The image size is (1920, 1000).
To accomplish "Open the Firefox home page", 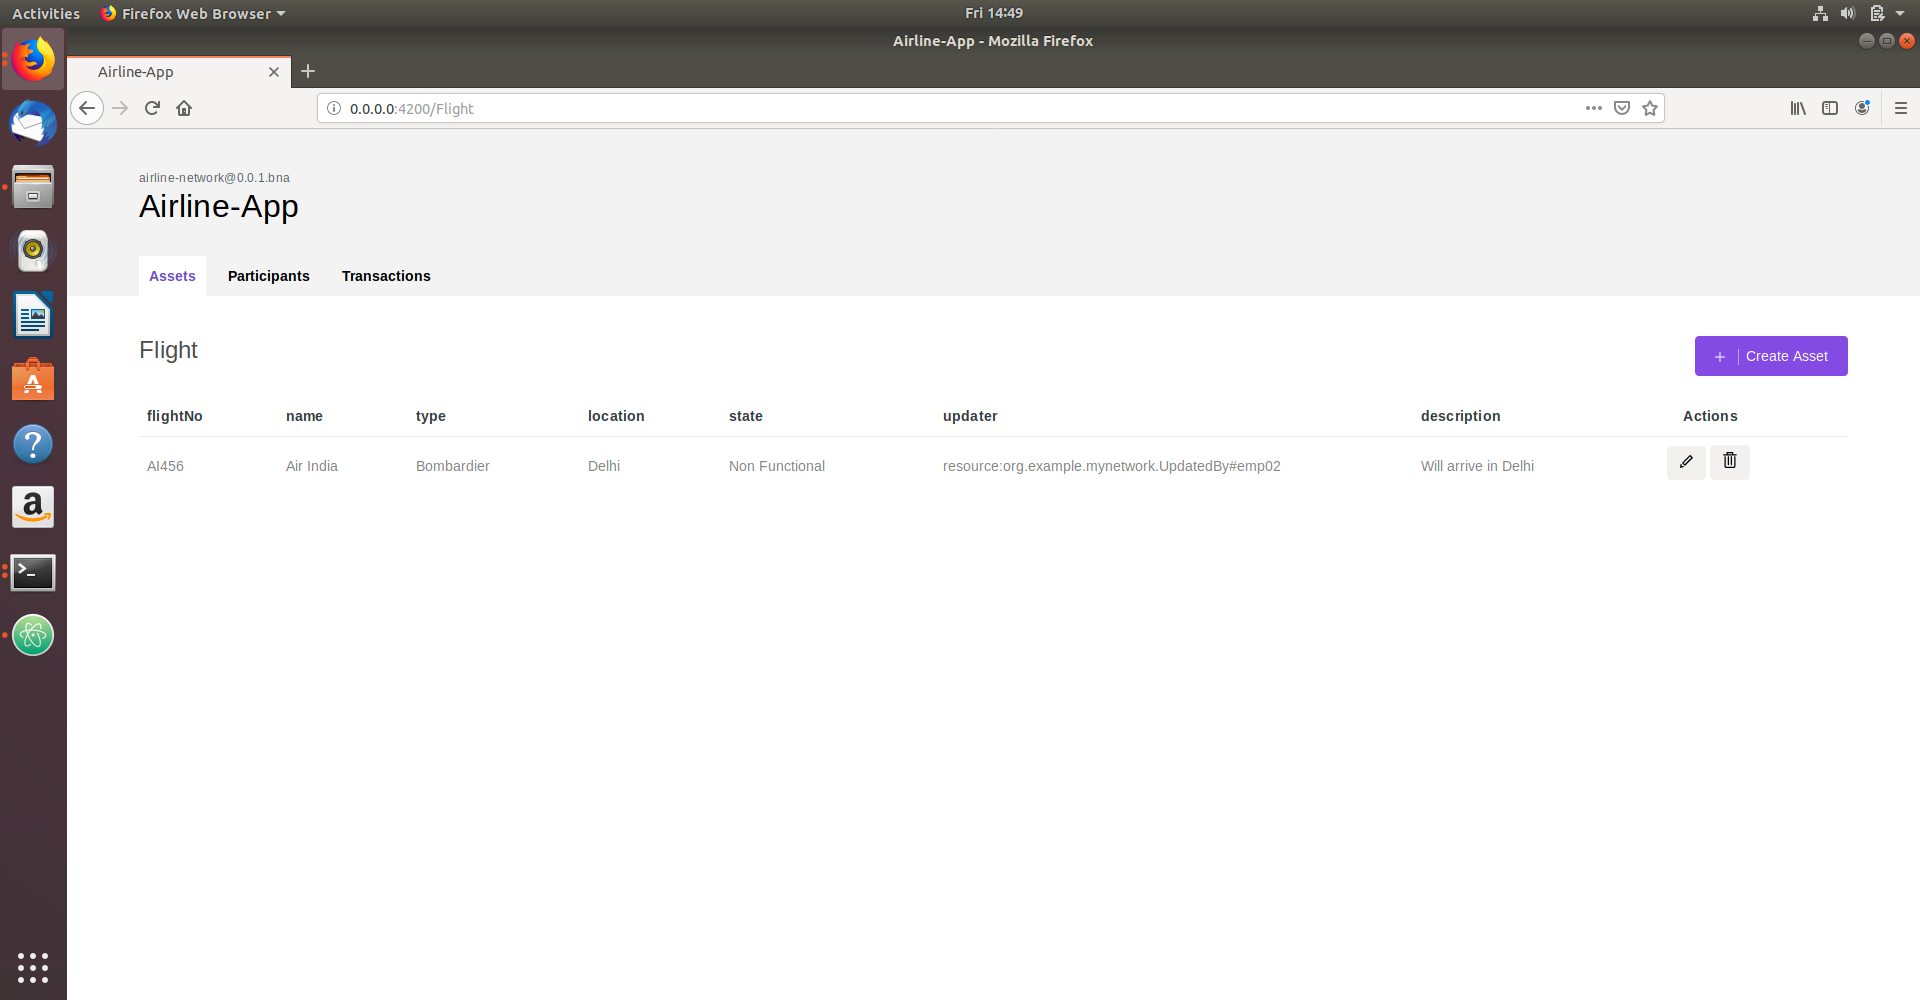I will click(184, 108).
